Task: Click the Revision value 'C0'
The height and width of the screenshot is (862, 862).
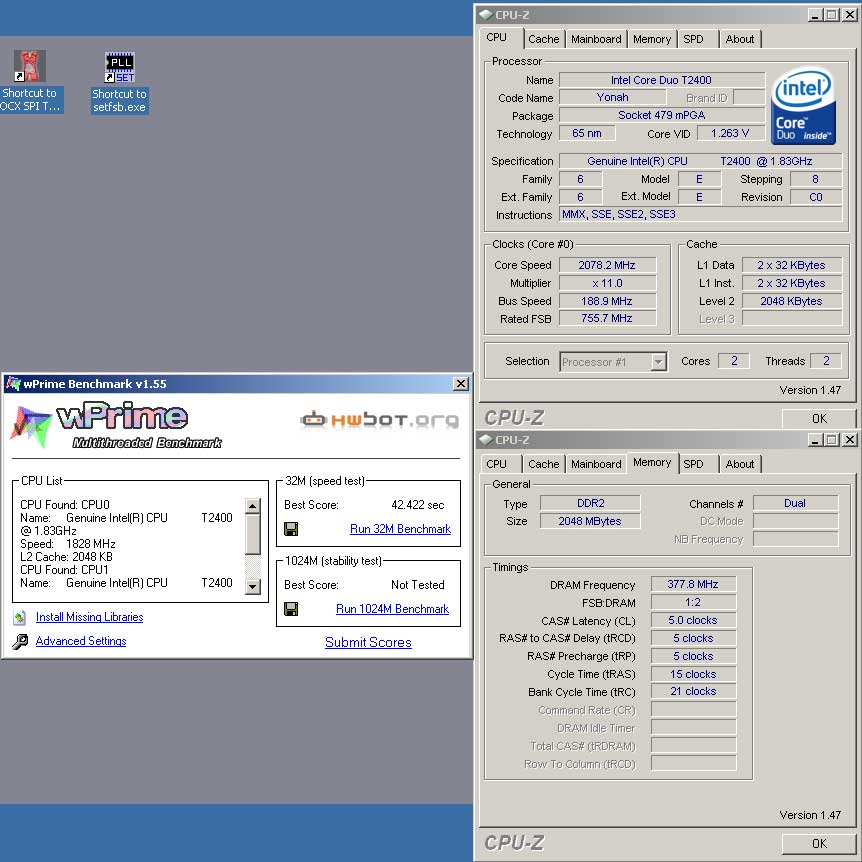Action: [816, 197]
